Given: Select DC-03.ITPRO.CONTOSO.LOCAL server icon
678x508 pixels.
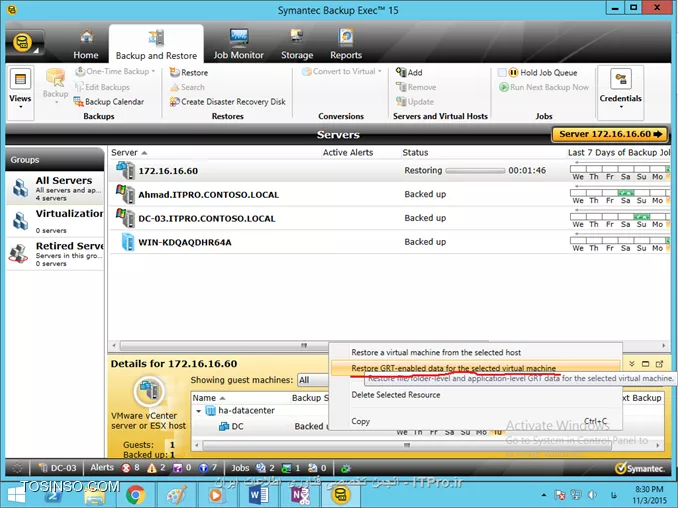Looking at the screenshot, I should point(126,218).
